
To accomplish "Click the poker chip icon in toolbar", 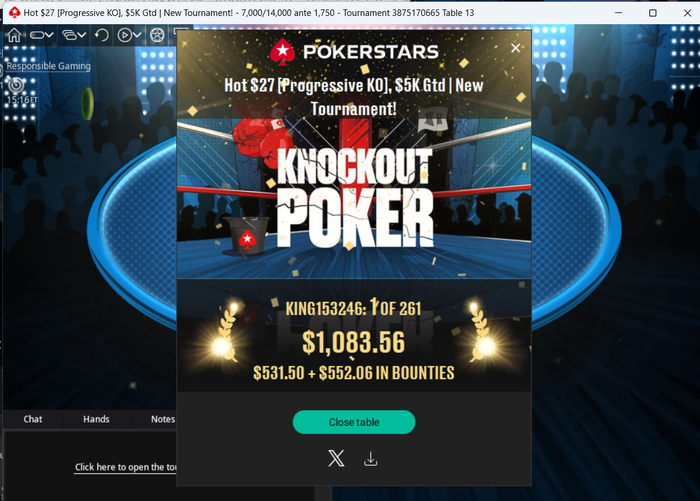I will 157,35.
